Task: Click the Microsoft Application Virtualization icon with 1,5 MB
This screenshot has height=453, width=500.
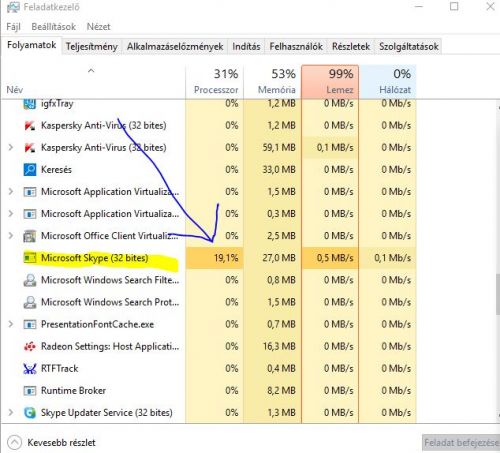Action: point(30,192)
